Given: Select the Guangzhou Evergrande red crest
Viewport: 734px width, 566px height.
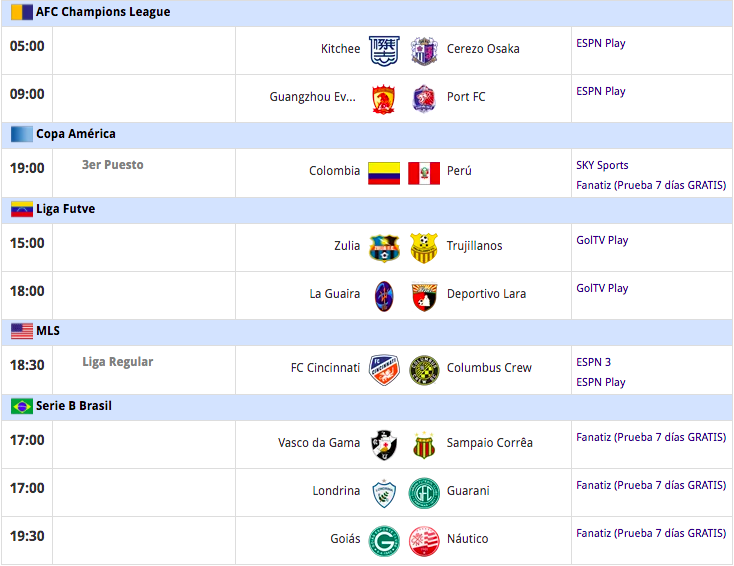Looking at the screenshot, I should click(383, 99).
